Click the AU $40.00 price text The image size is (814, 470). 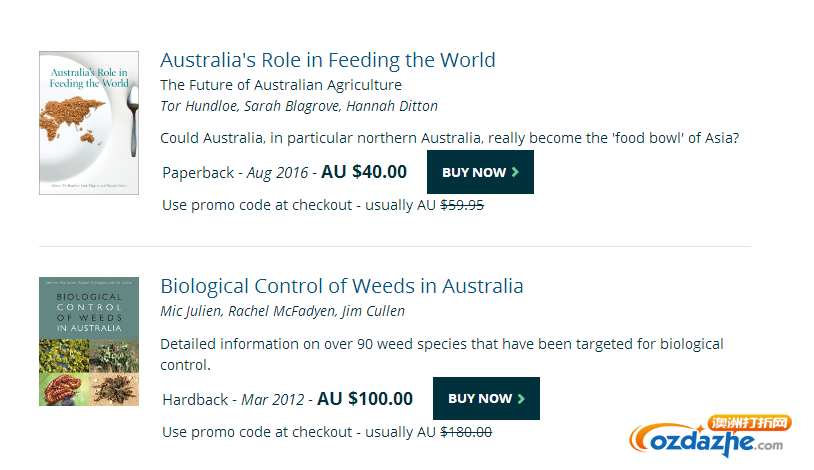(364, 172)
